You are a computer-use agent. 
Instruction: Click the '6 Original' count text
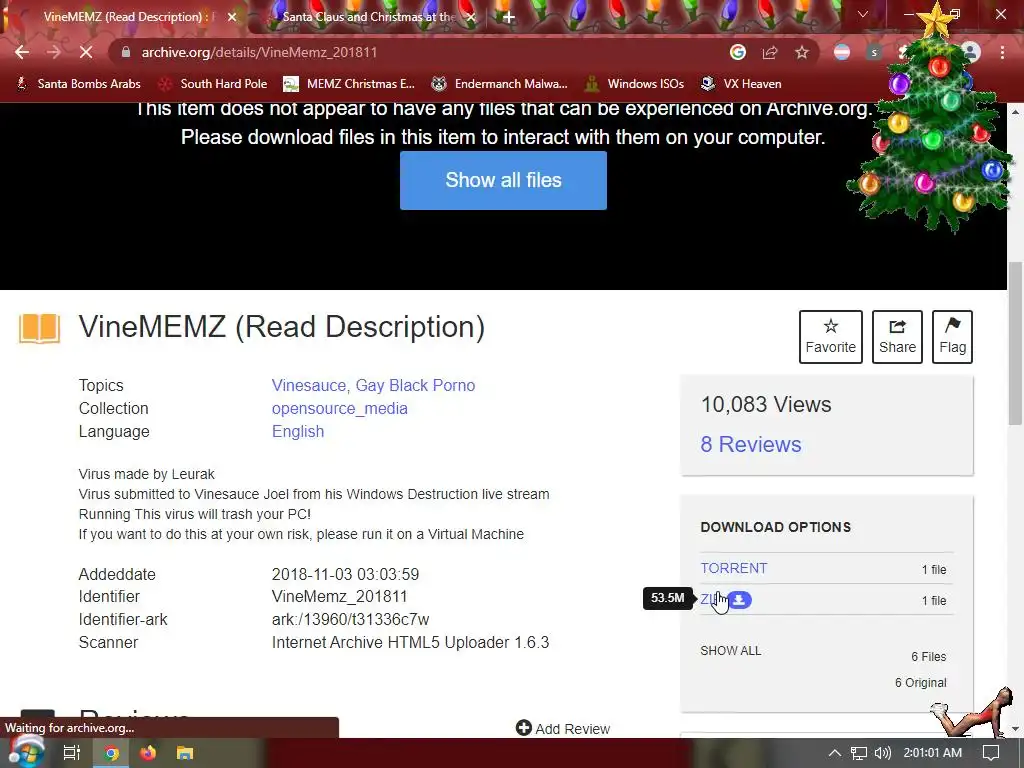(x=921, y=682)
